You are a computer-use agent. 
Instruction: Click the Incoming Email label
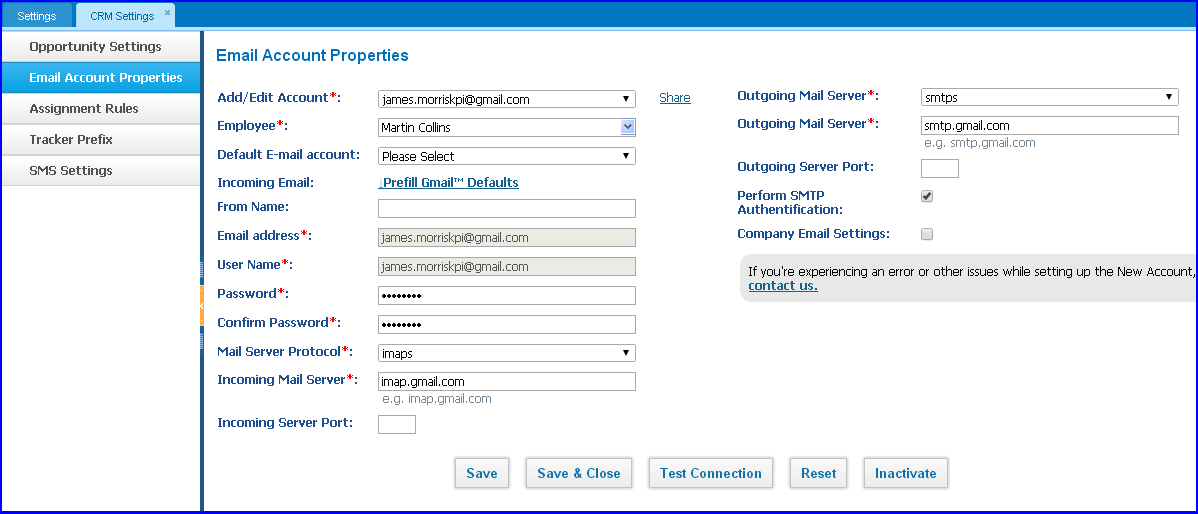click(x=266, y=183)
